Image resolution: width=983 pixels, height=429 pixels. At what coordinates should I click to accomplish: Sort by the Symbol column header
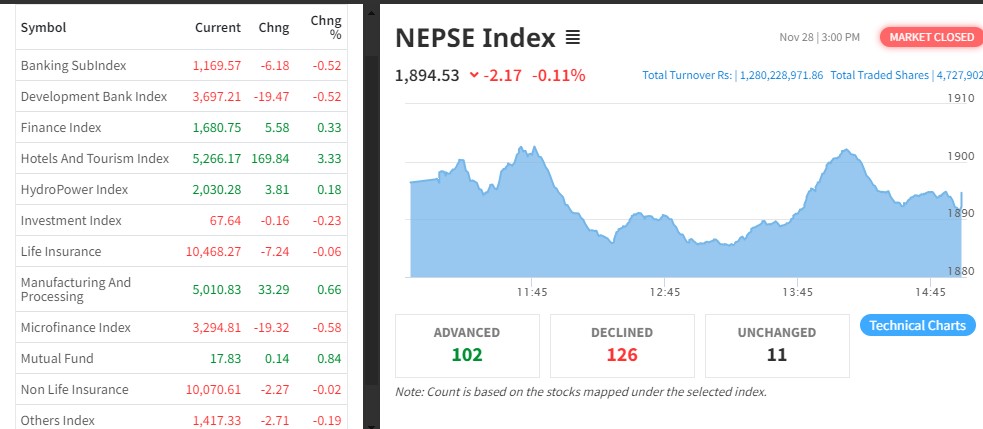43,27
